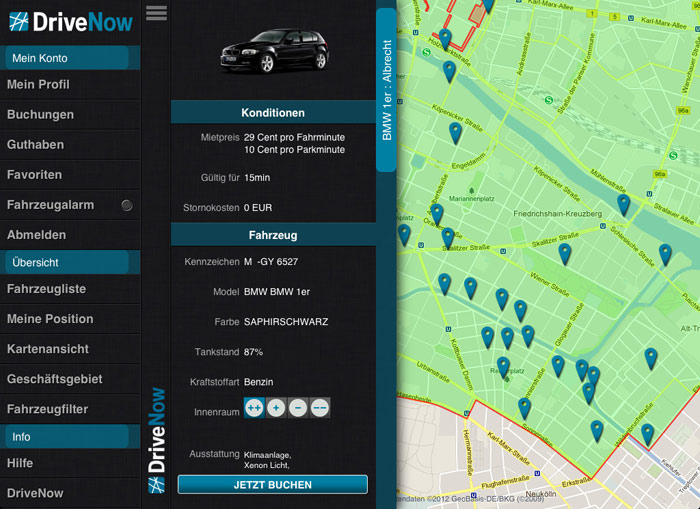This screenshot has width=700, height=509.
Task: Tap the black BMW car image
Action: [275, 50]
